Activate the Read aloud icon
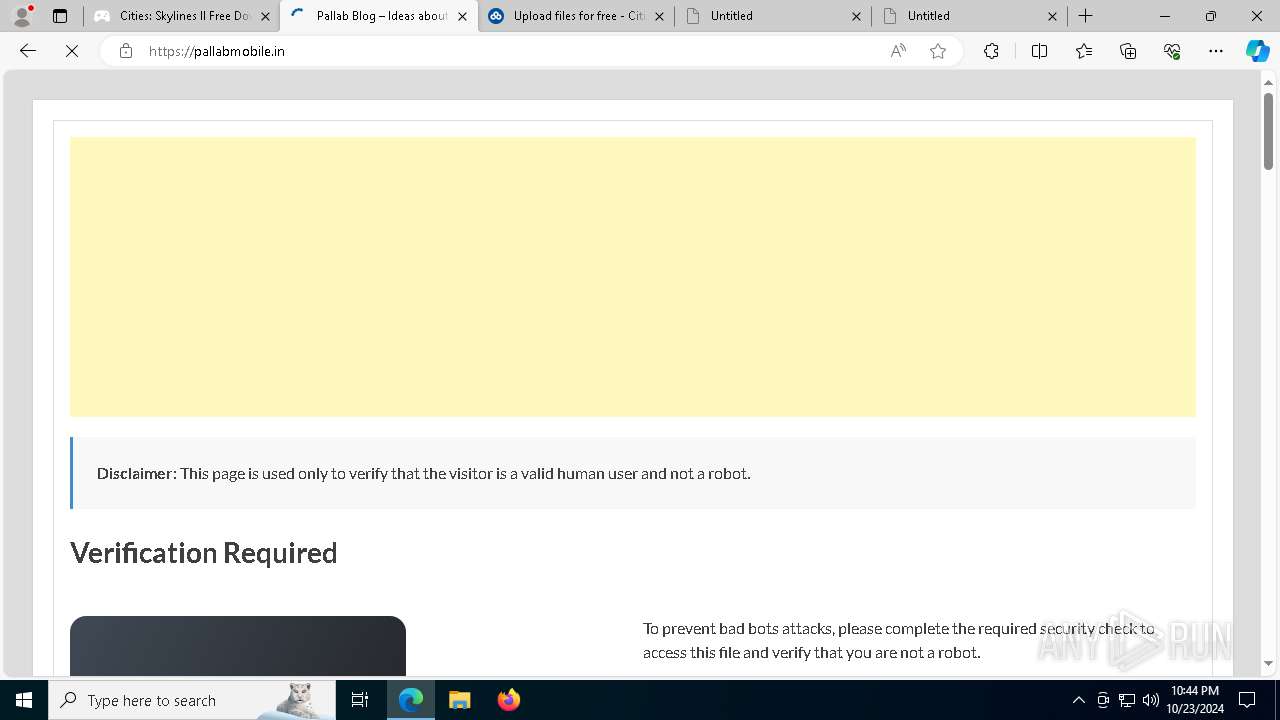 pos(898,51)
